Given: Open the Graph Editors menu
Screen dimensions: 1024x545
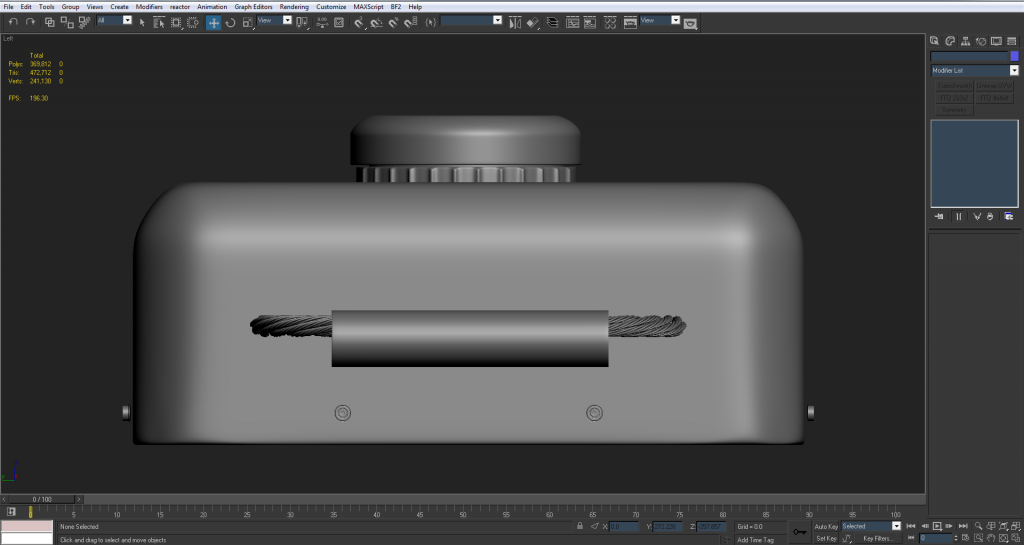Looking at the screenshot, I should tap(253, 6).
